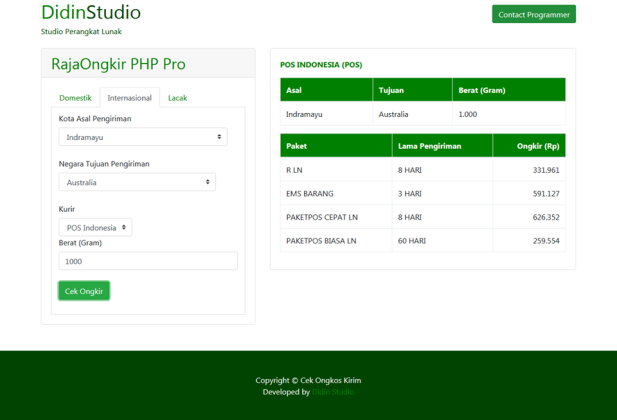Open the Didin Studio footer link

[333, 392]
